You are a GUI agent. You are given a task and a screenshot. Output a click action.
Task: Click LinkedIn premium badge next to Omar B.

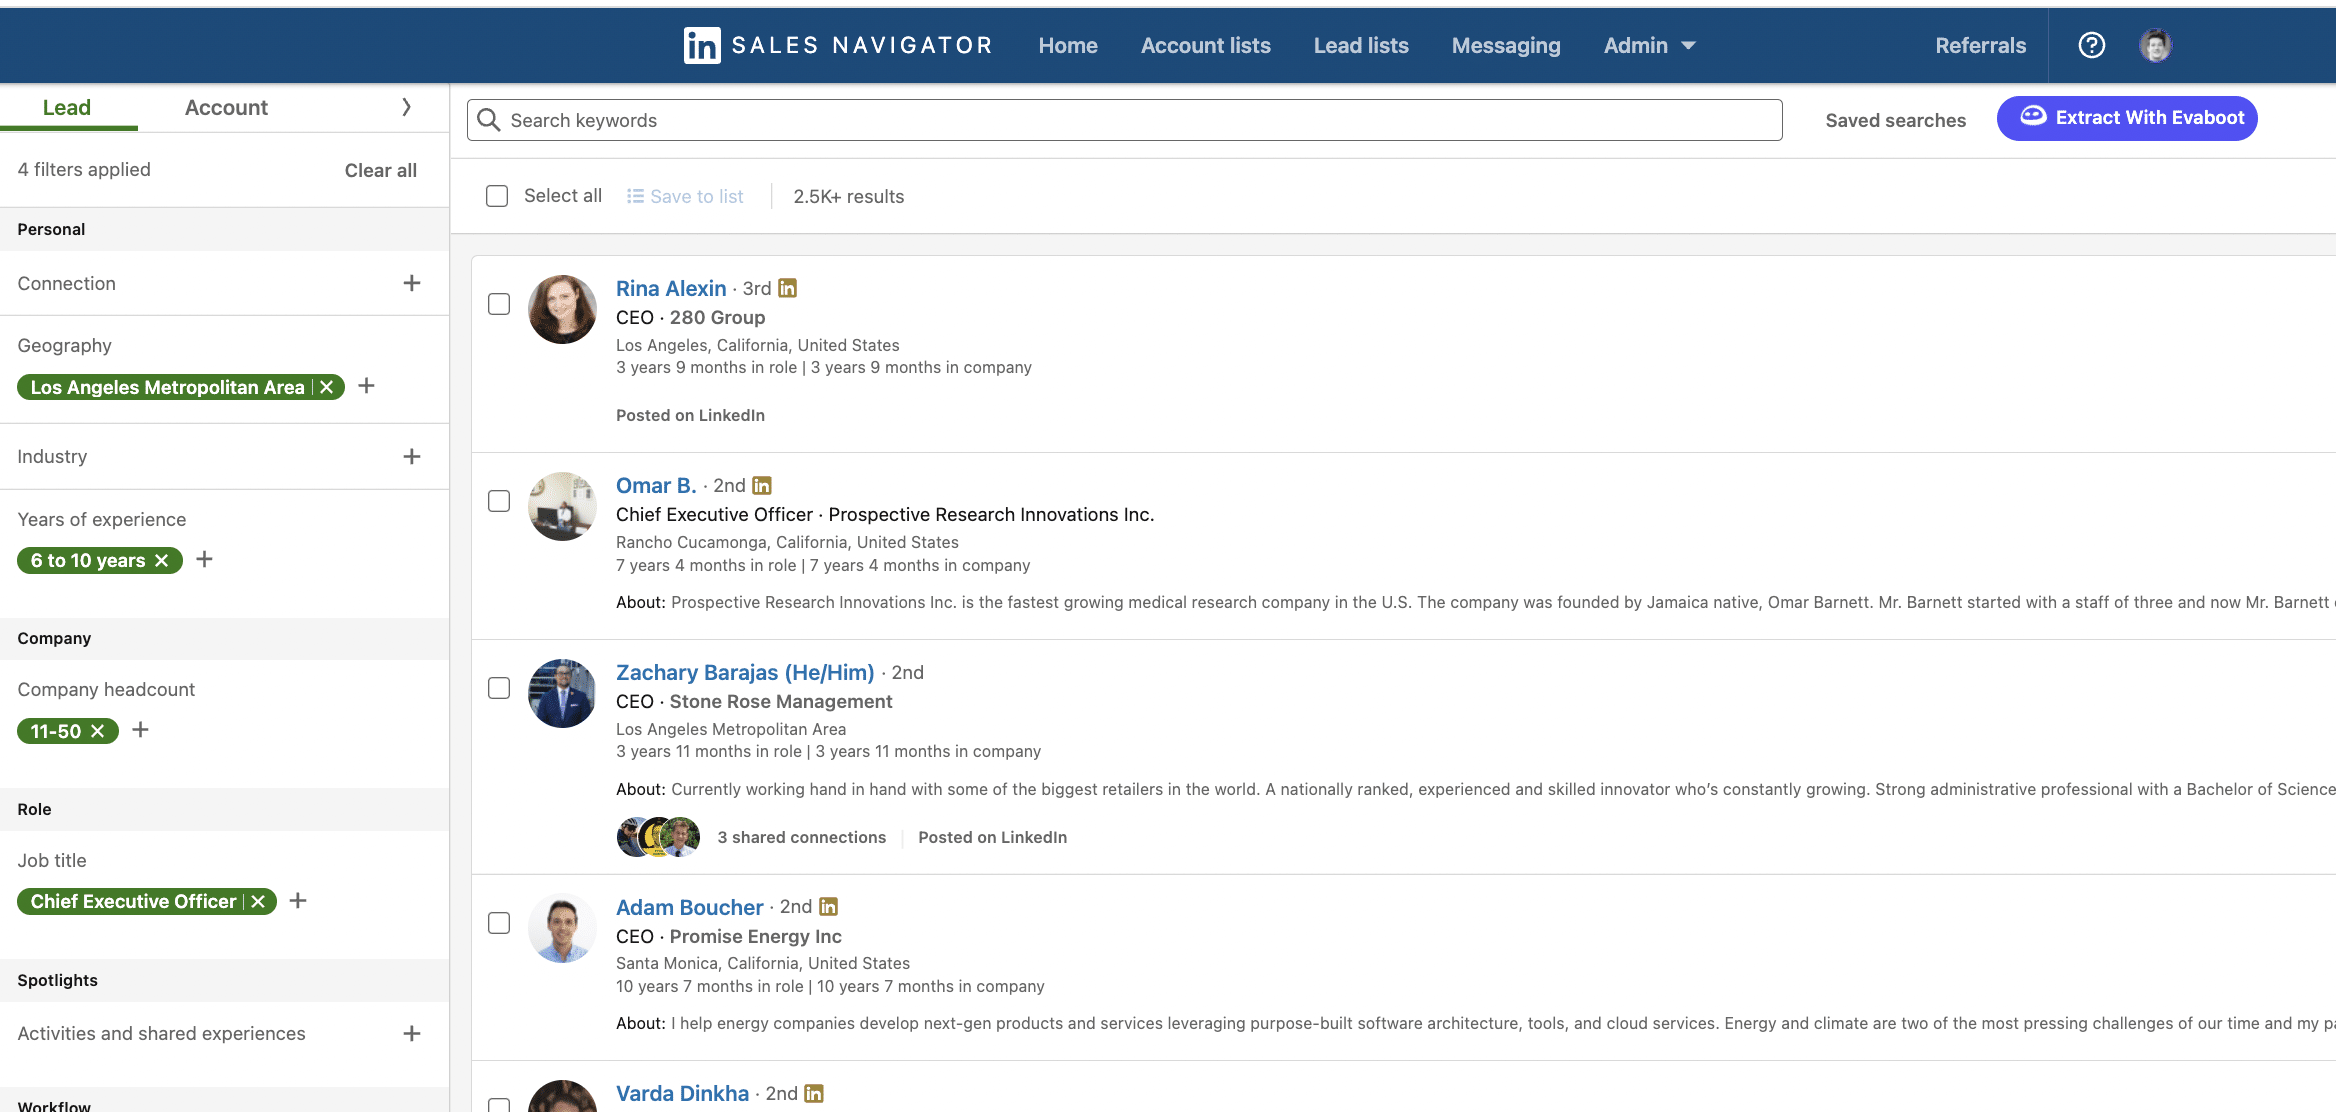[762, 485]
